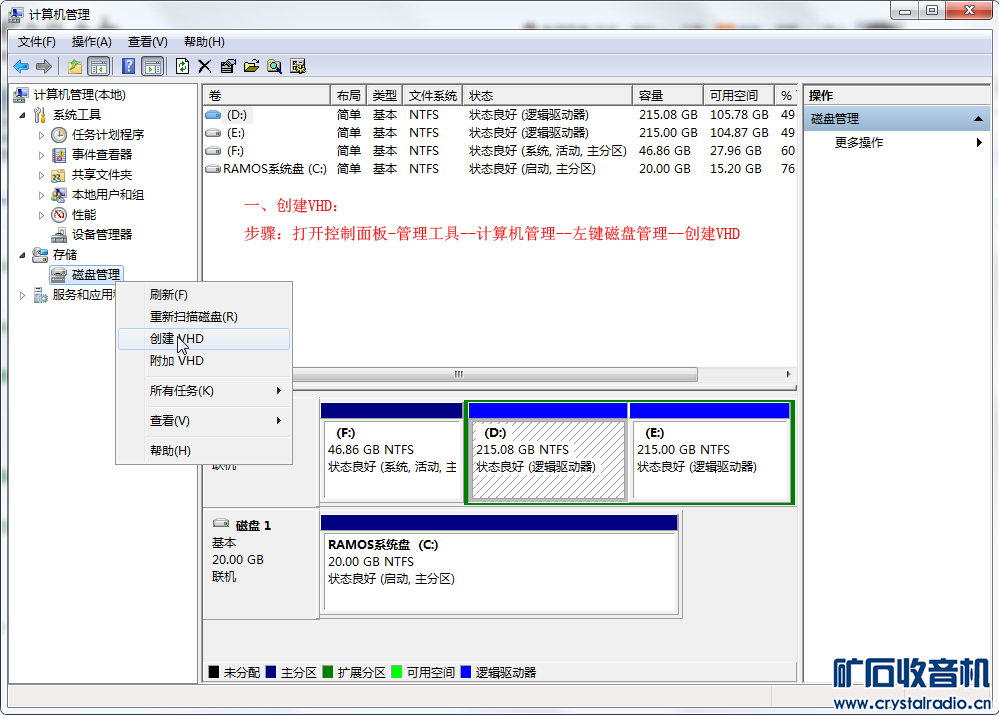Collapse the 系统工具 tree node
The width and height of the screenshot is (999, 716).
tap(23, 115)
